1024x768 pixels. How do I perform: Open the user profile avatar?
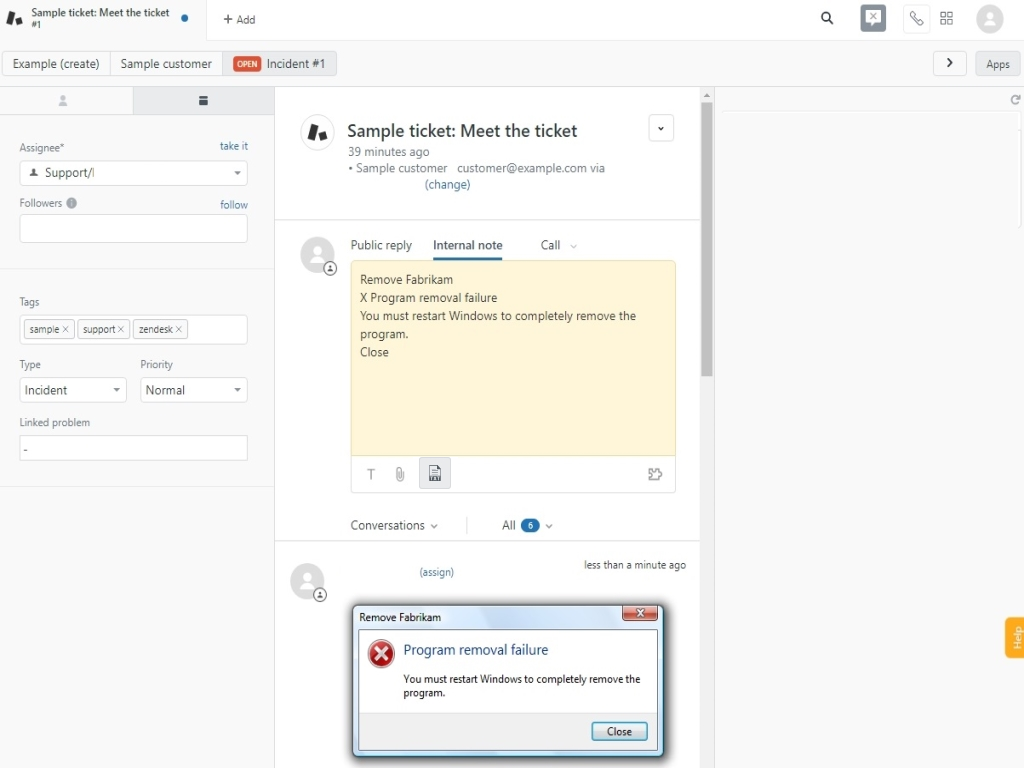tap(989, 18)
